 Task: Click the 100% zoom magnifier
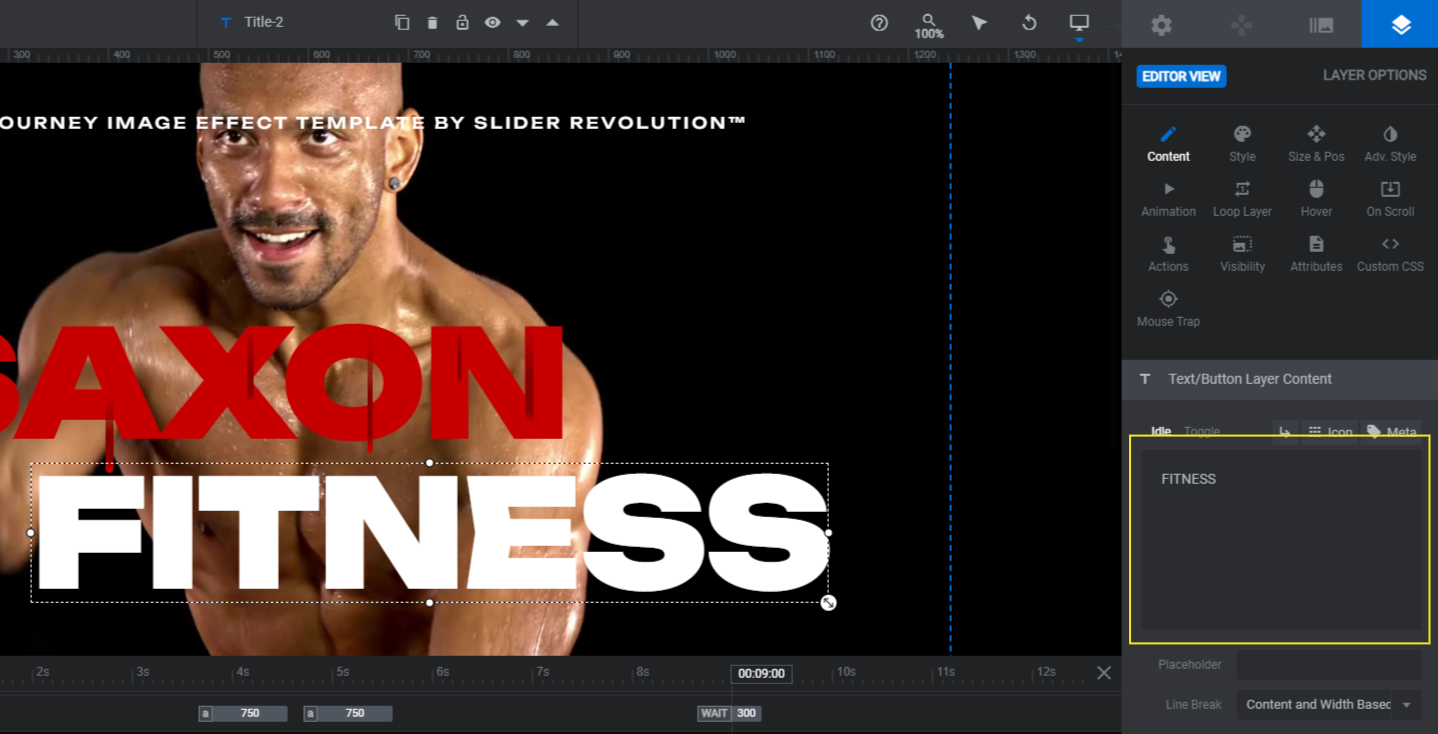929,25
